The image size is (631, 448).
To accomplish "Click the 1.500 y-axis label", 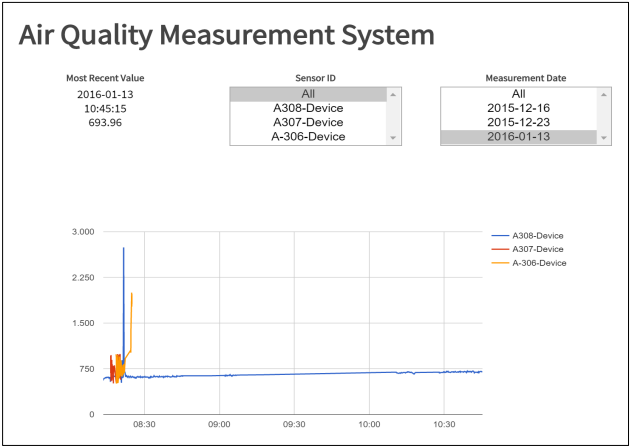I will click(x=83, y=323).
